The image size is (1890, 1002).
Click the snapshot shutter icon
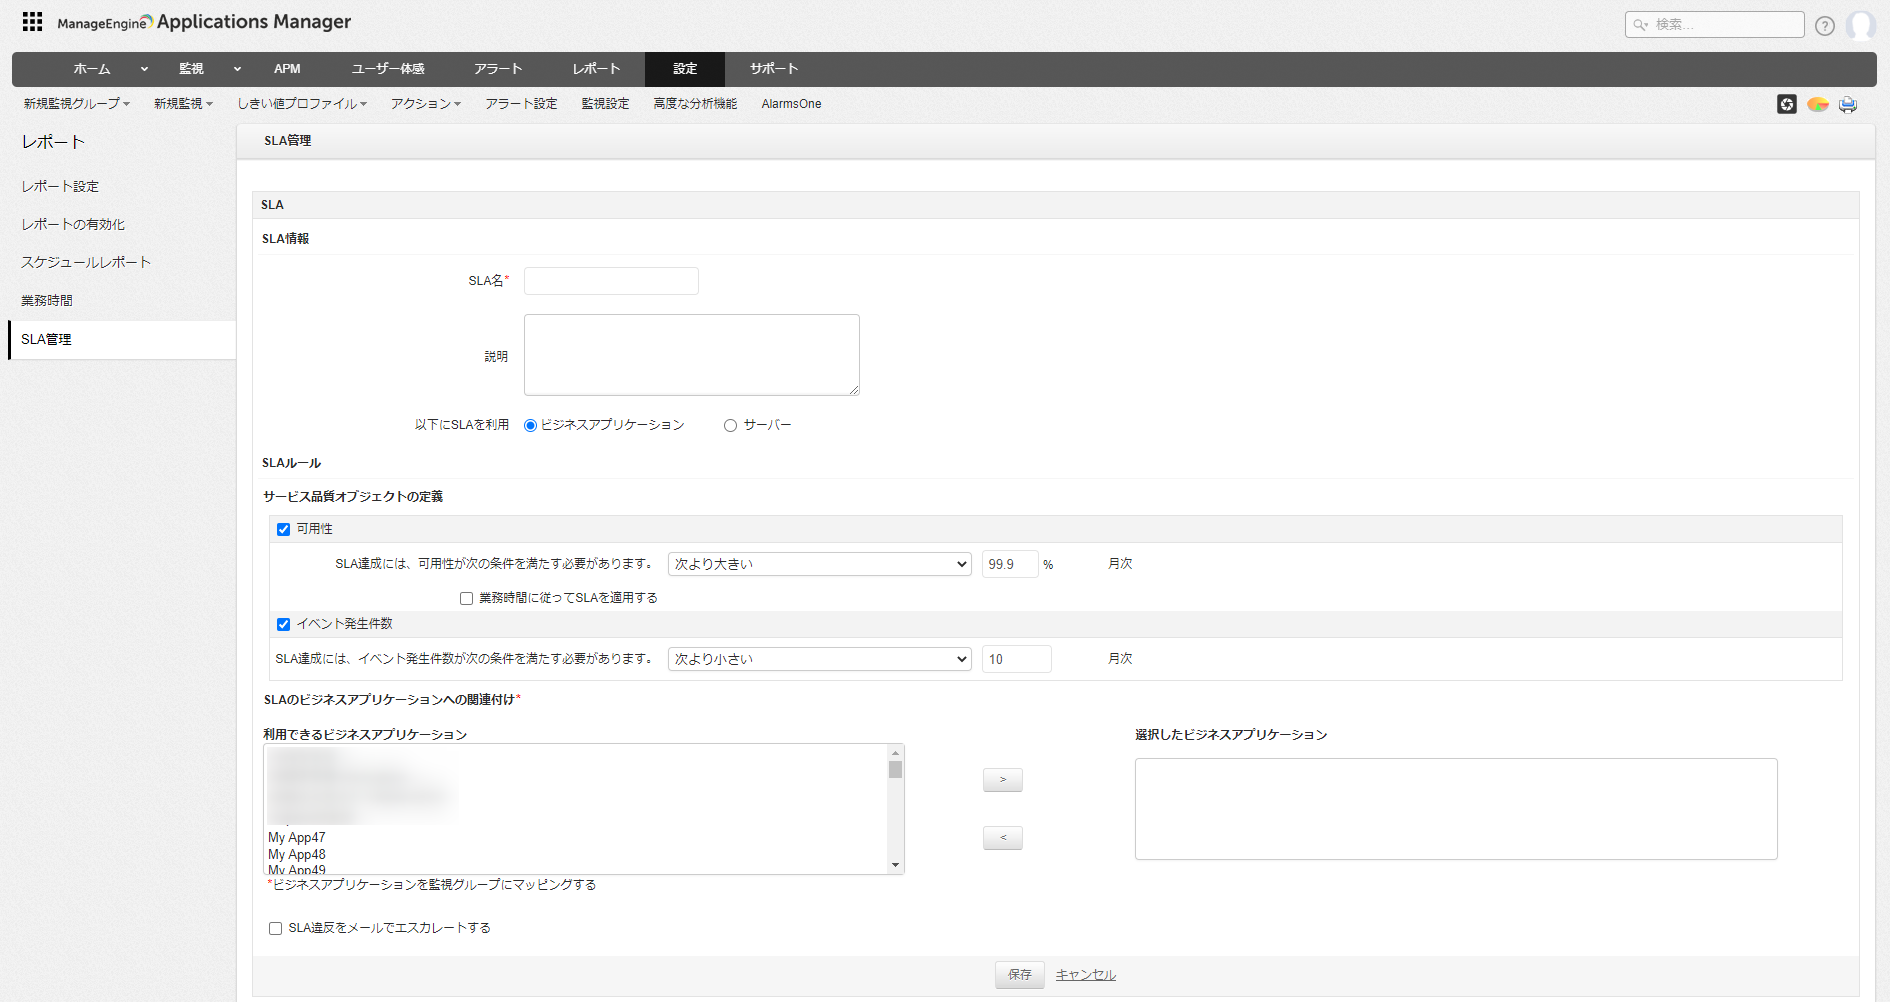click(1787, 104)
